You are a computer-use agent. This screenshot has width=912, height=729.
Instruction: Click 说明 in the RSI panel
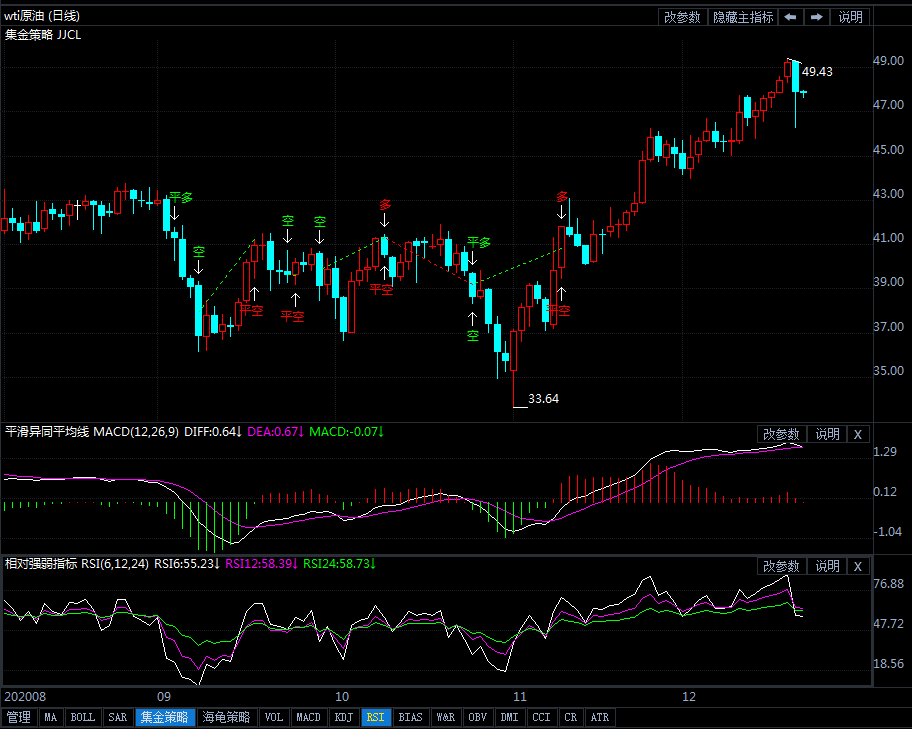(x=827, y=566)
